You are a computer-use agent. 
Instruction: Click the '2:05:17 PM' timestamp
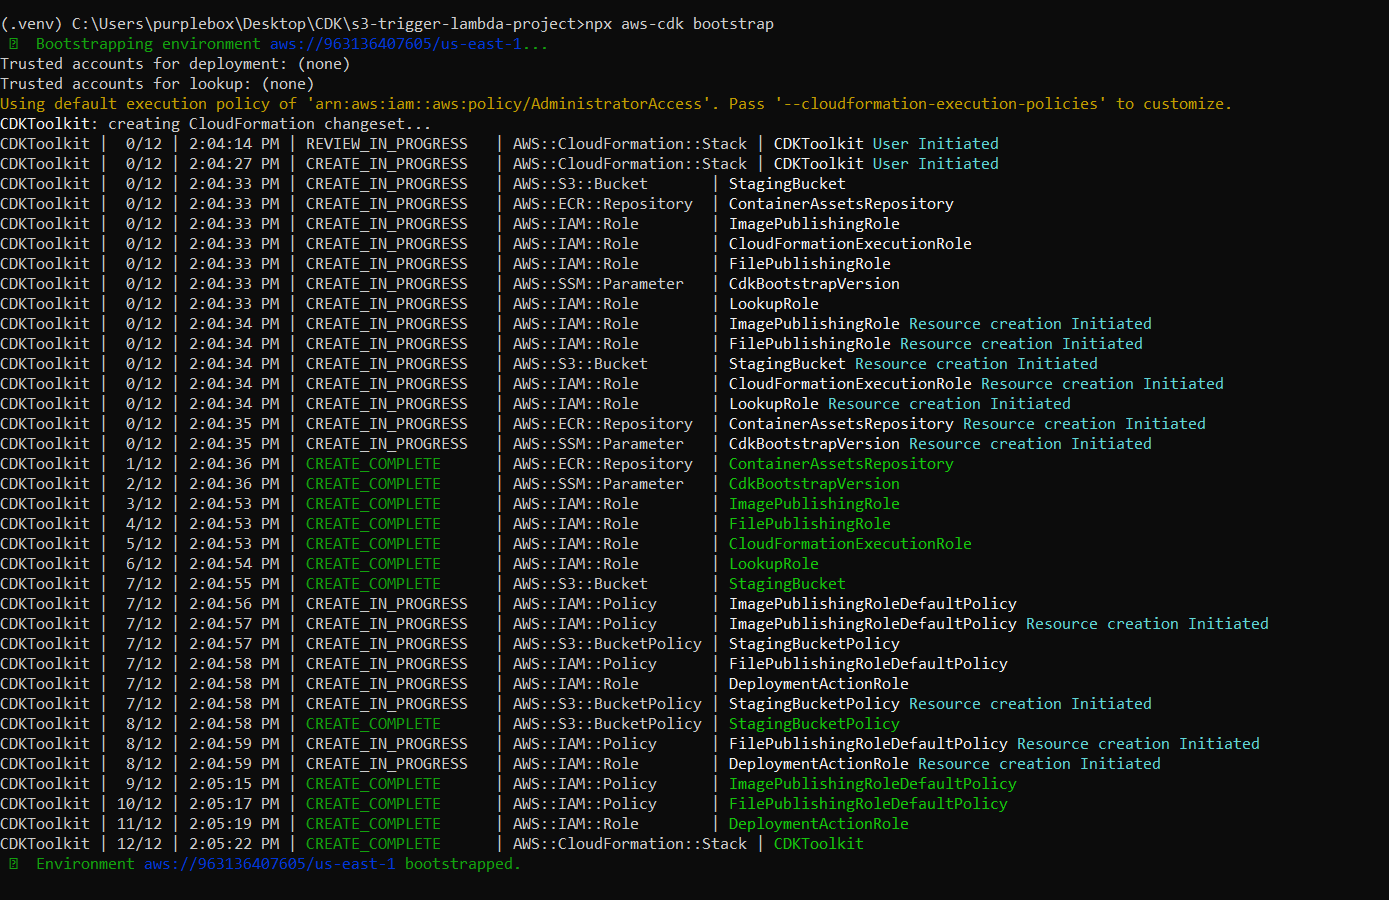(x=234, y=804)
